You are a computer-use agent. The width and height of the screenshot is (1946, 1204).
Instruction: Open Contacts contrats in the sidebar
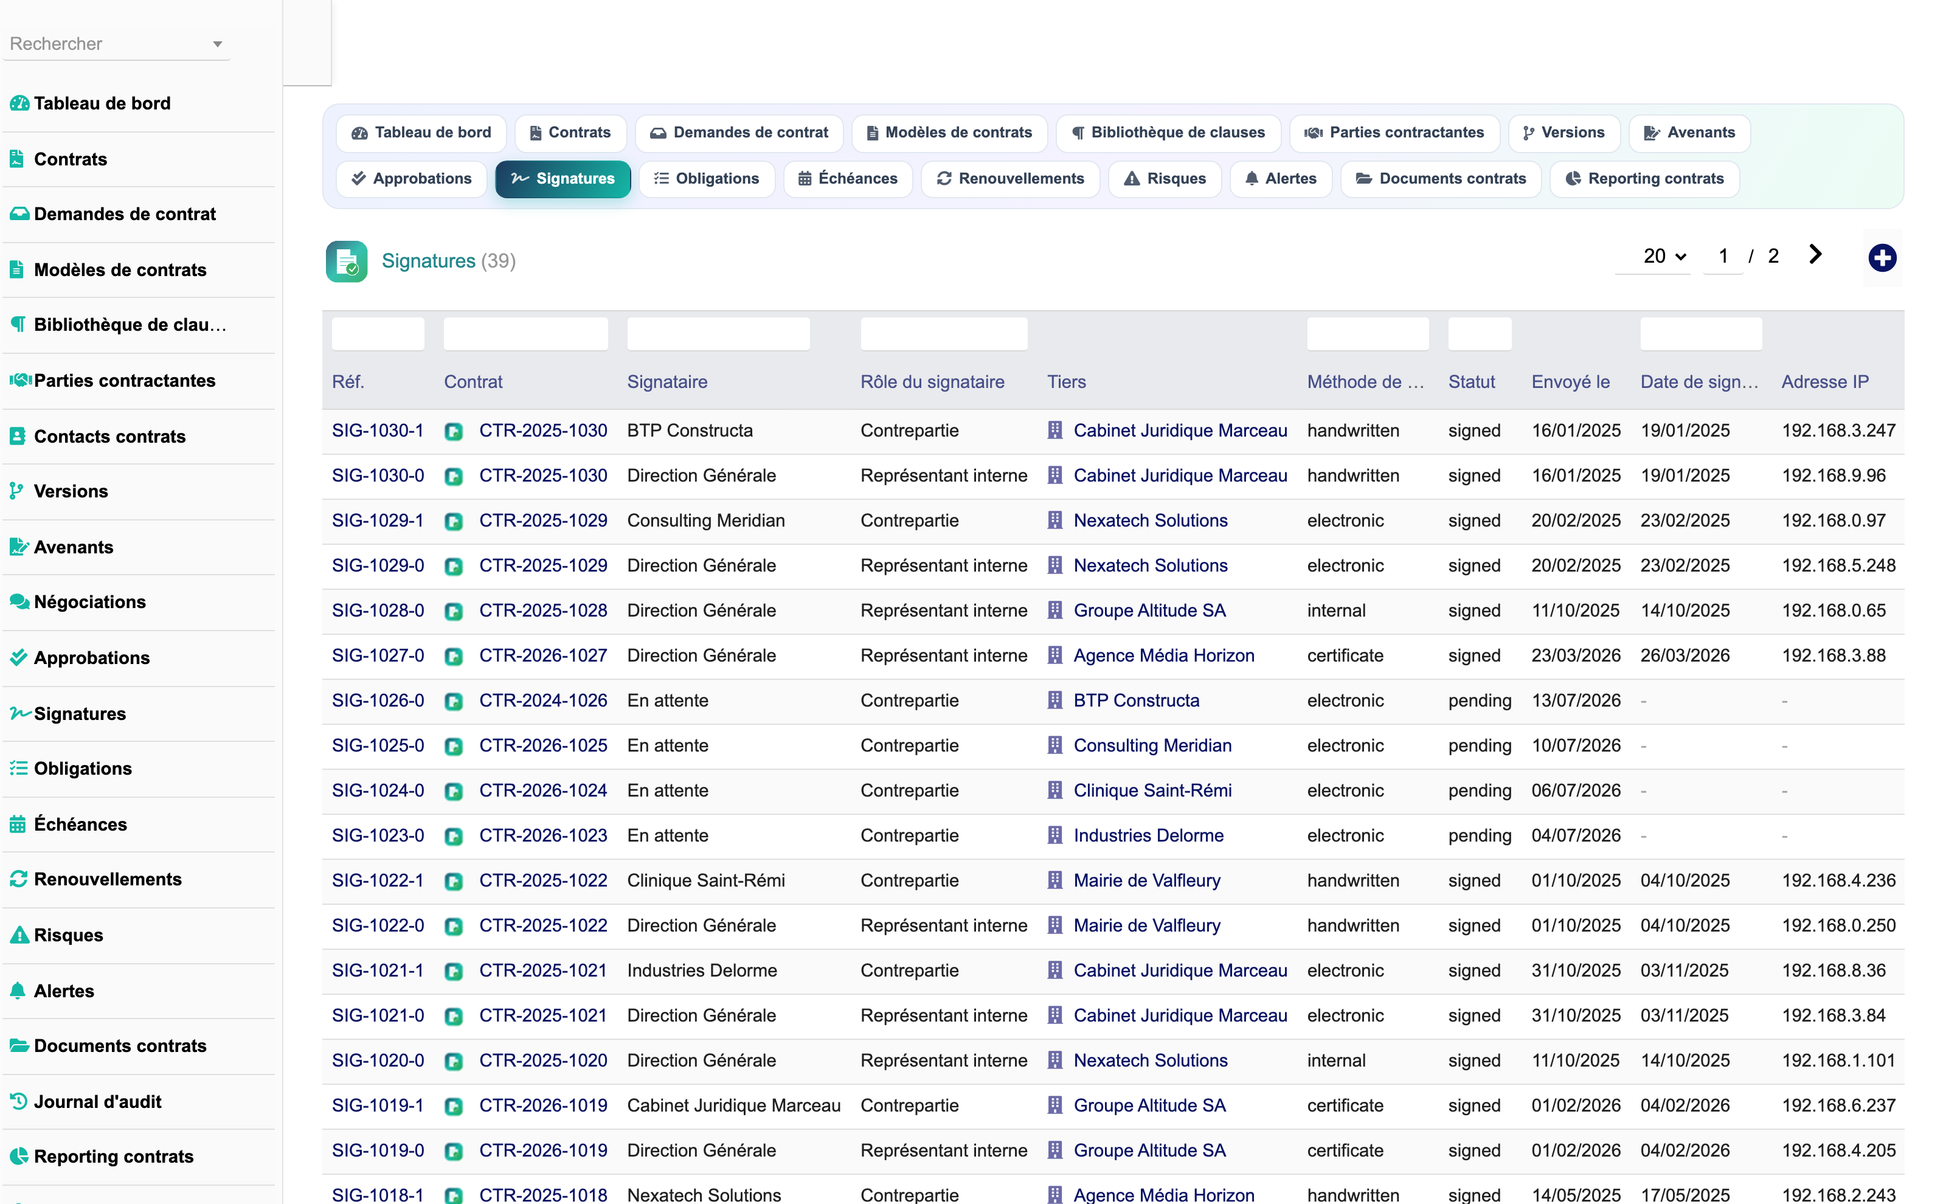pos(110,436)
